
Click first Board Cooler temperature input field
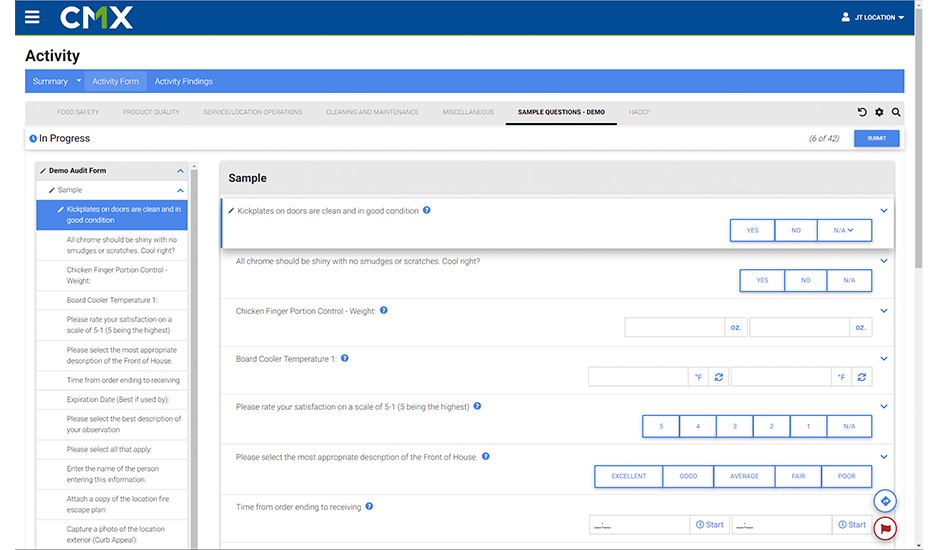point(638,377)
